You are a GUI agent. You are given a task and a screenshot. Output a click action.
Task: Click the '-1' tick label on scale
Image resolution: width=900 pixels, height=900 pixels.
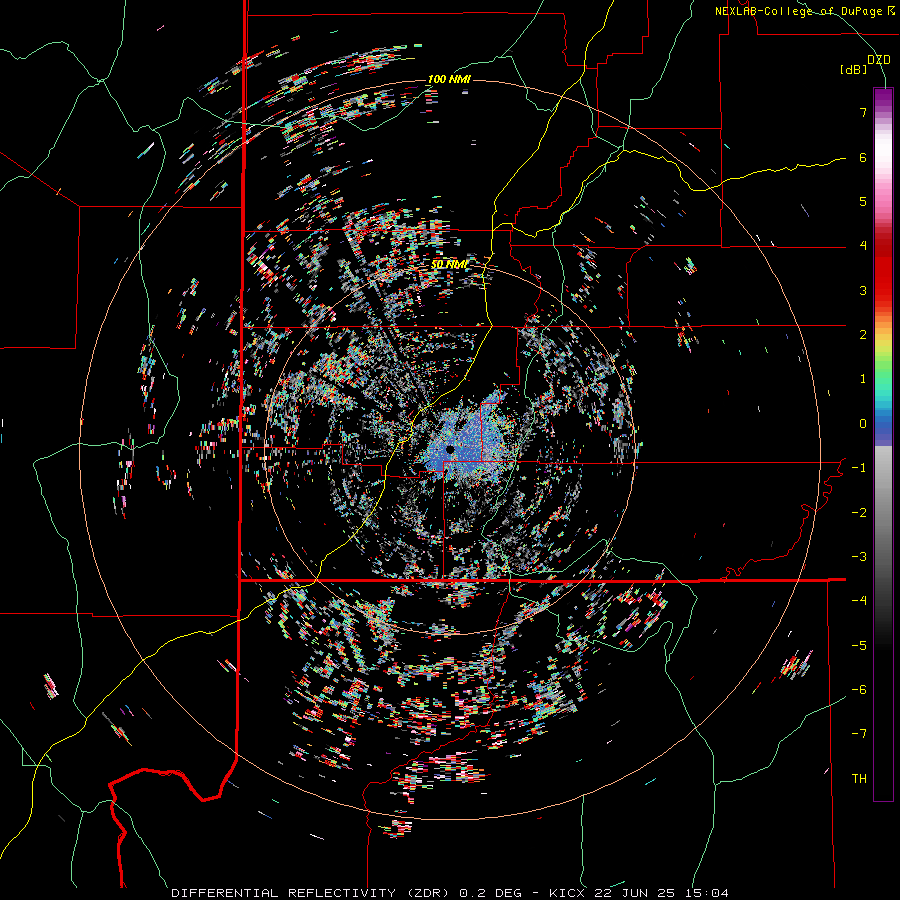click(x=859, y=468)
